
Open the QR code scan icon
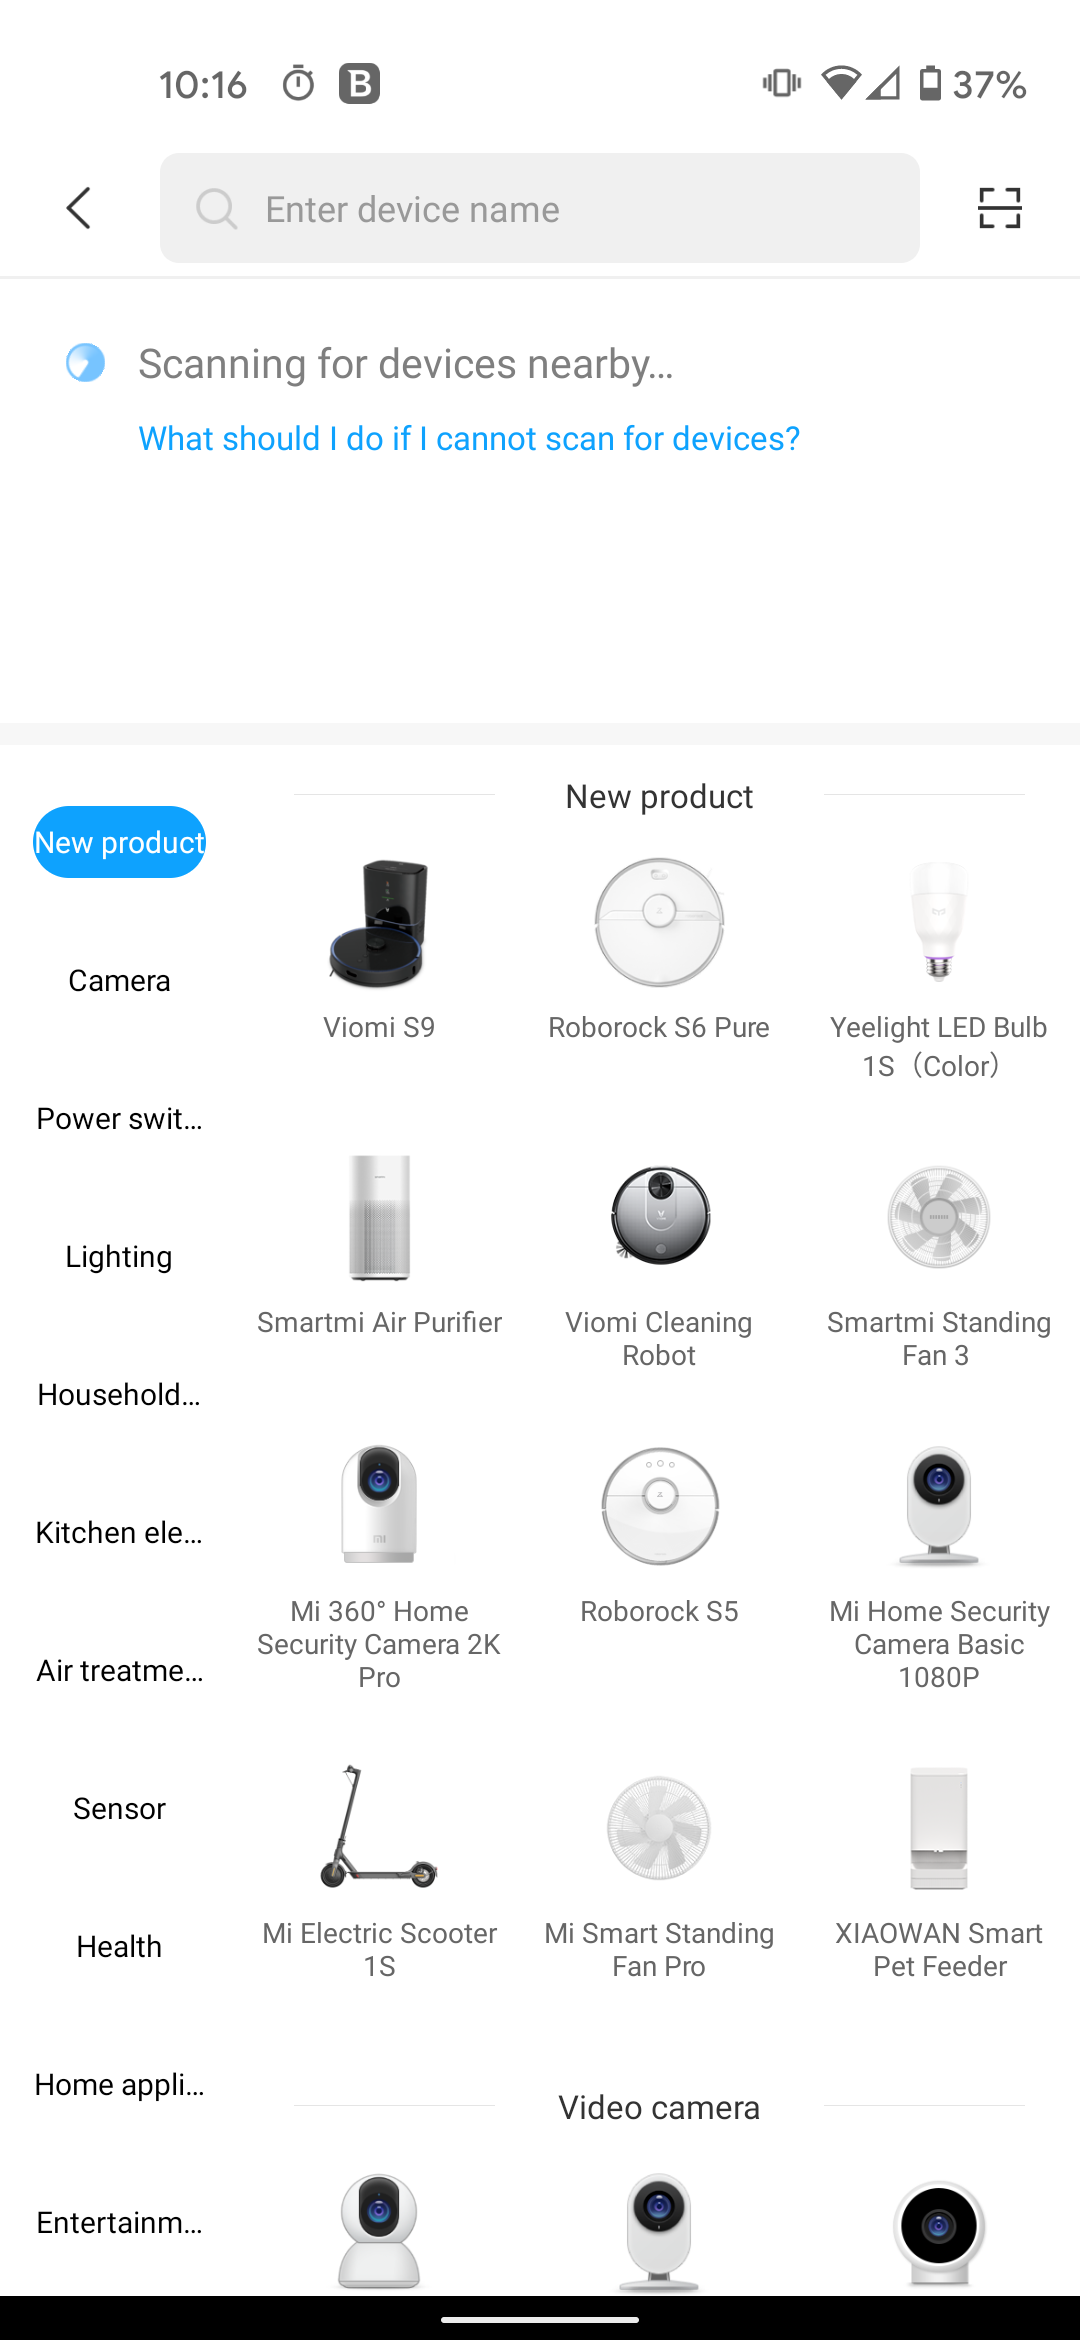click(x=999, y=208)
